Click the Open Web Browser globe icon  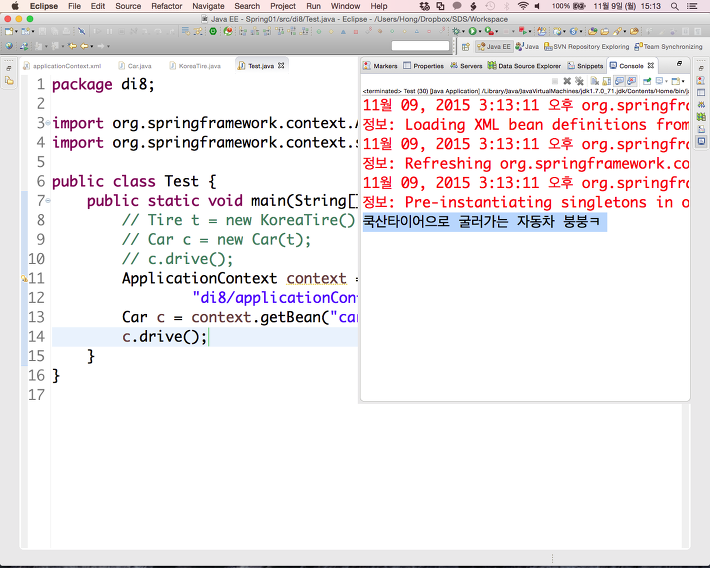[x=9, y=46]
